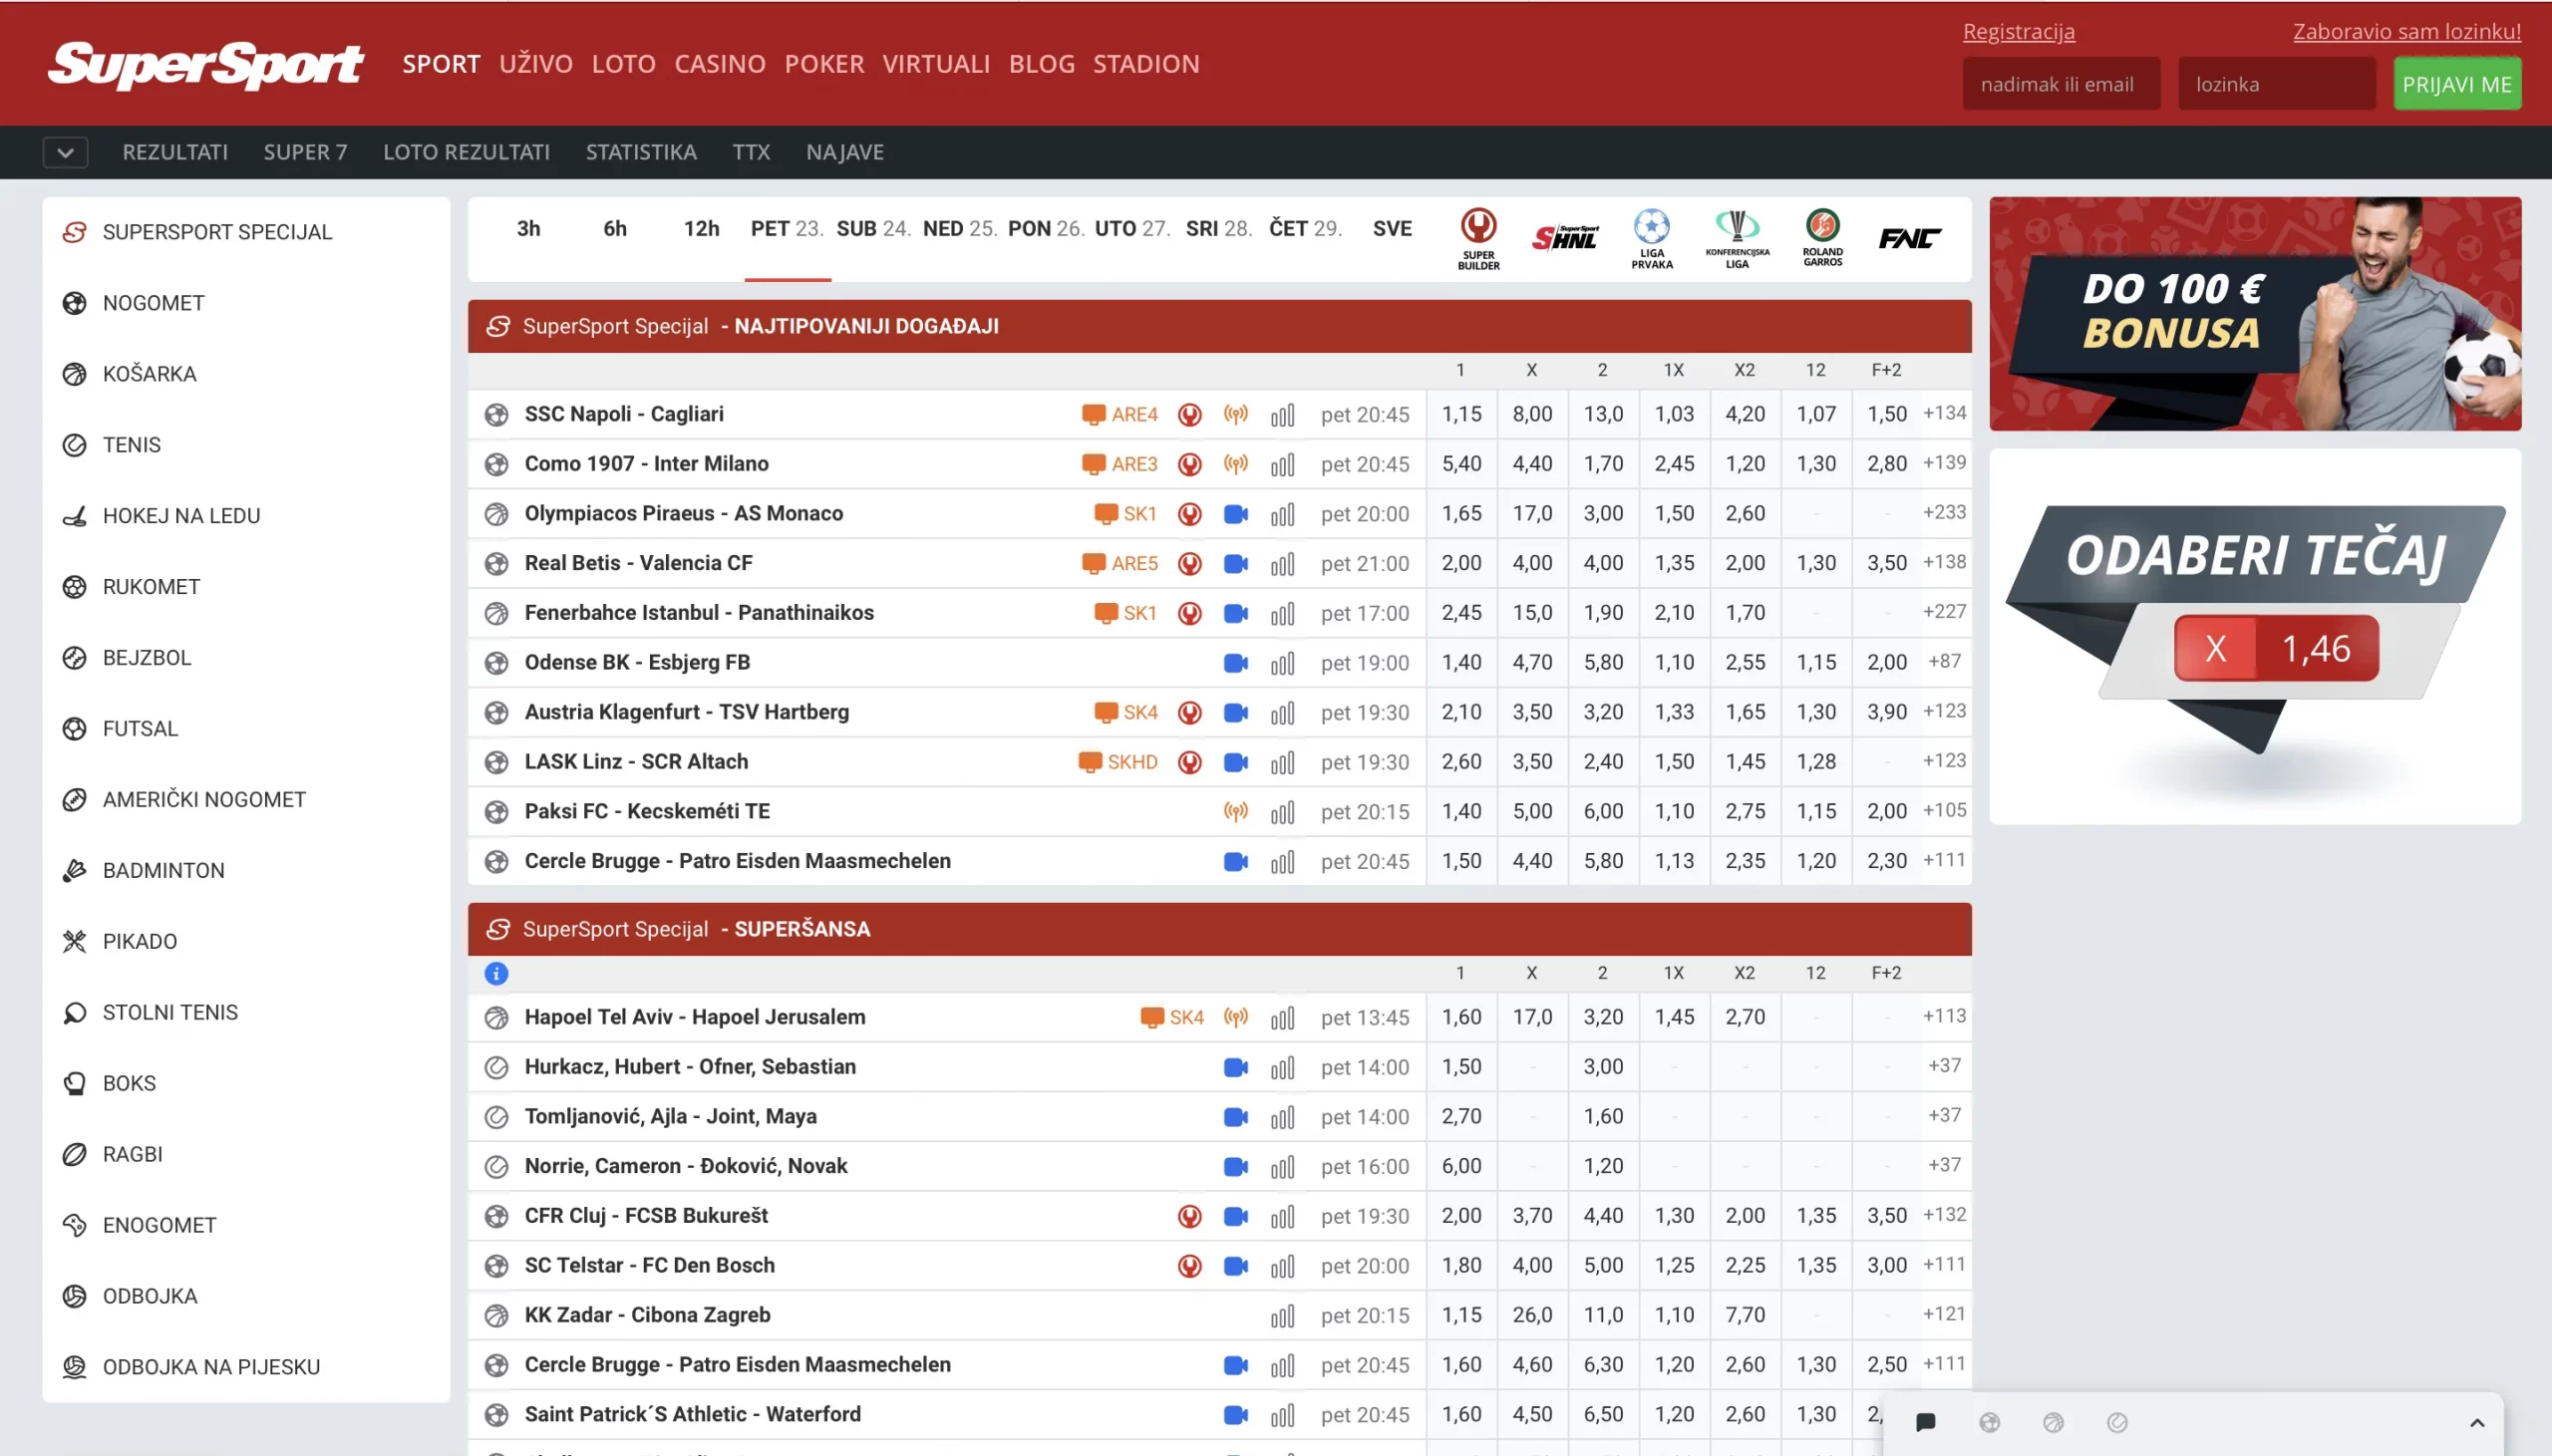Screen dimensions: 2552x1456
Task: Click Zaboravio sam lozinku link
Action: [2407, 31]
